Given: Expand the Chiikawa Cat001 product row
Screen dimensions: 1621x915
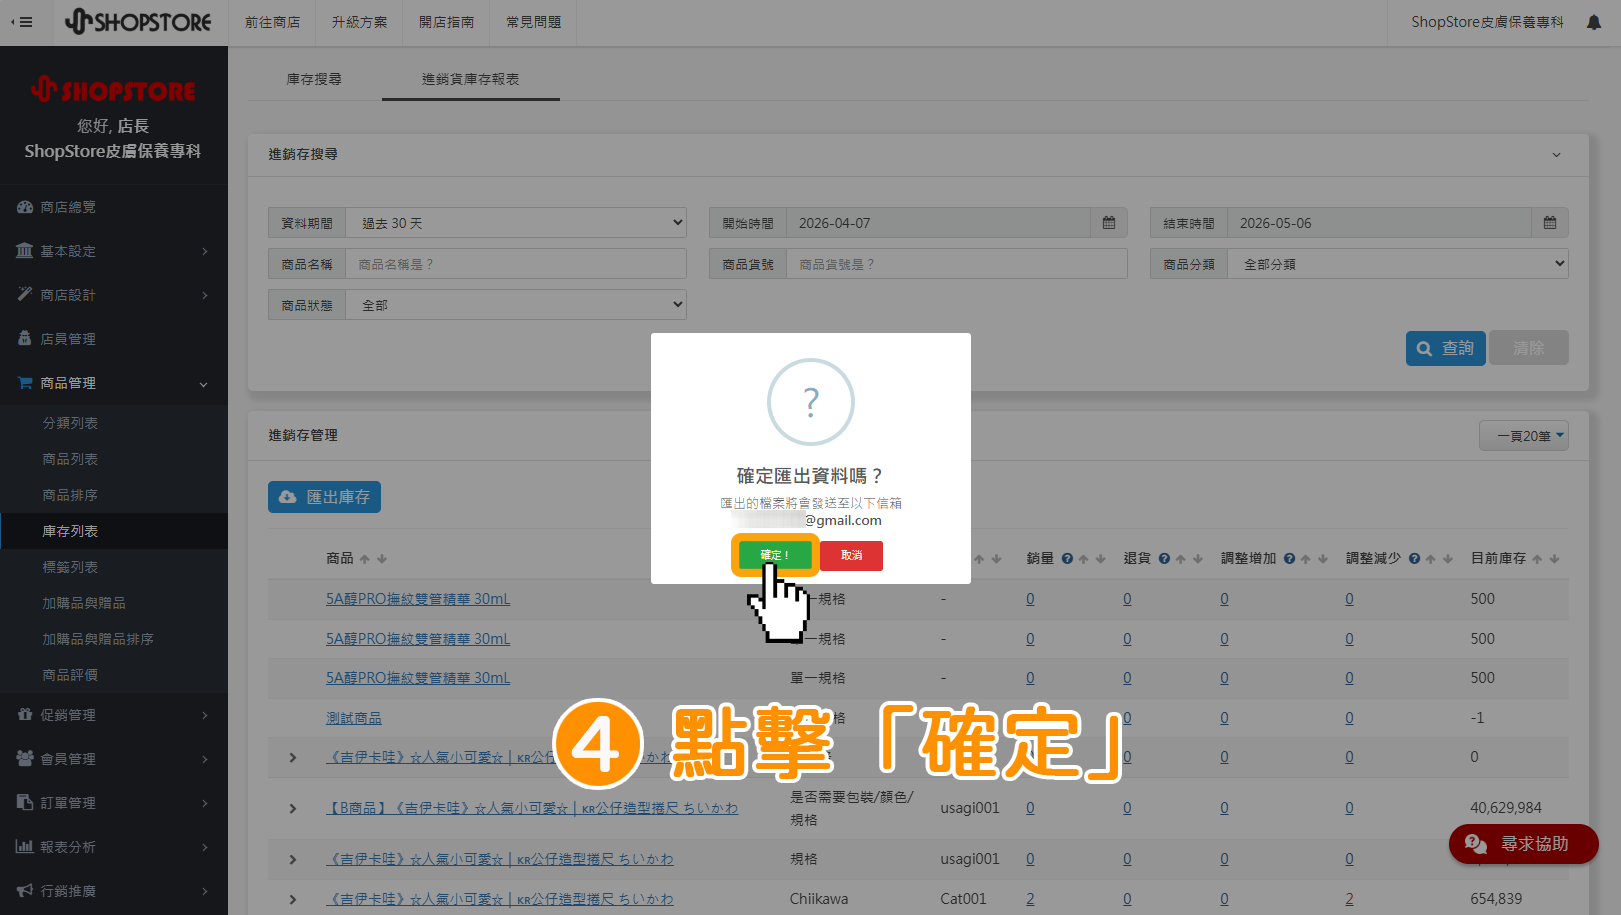Looking at the screenshot, I should click(293, 899).
